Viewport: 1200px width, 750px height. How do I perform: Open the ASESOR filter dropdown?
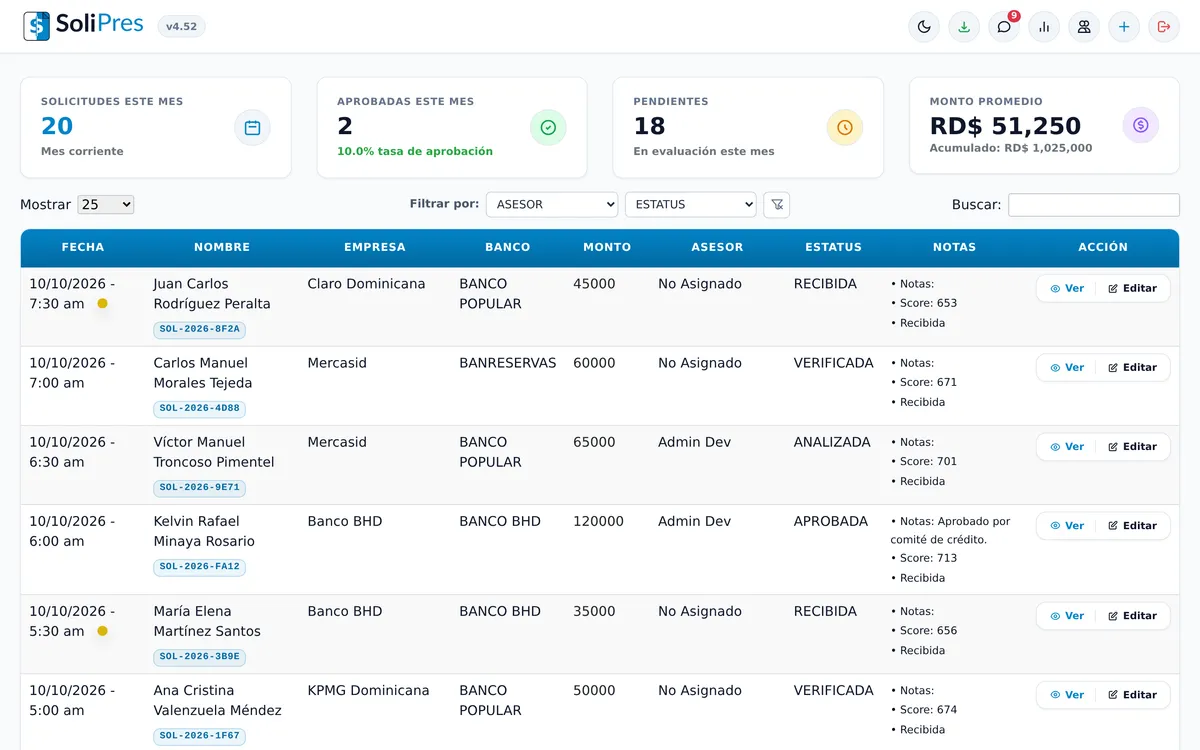pyautogui.click(x=552, y=204)
